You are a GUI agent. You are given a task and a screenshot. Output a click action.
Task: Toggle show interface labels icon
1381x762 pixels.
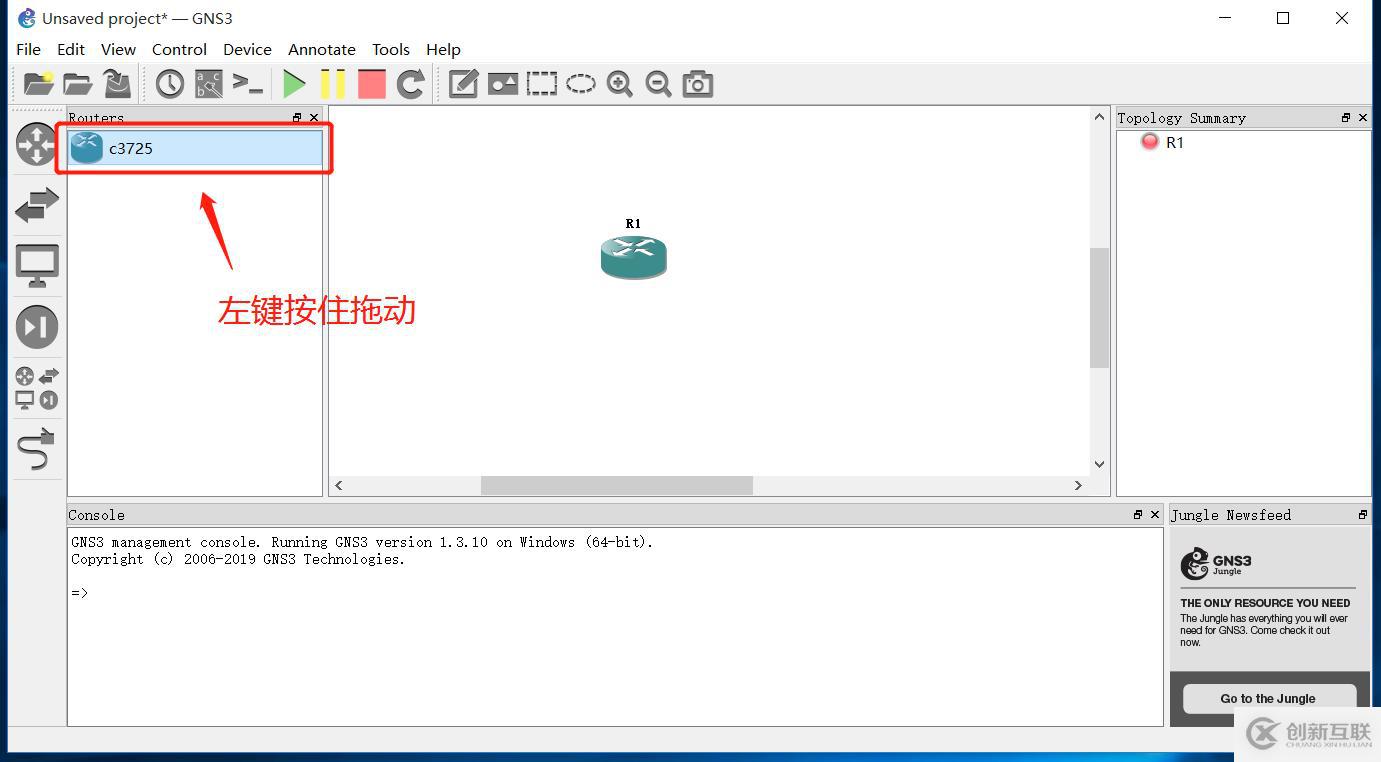point(209,84)
